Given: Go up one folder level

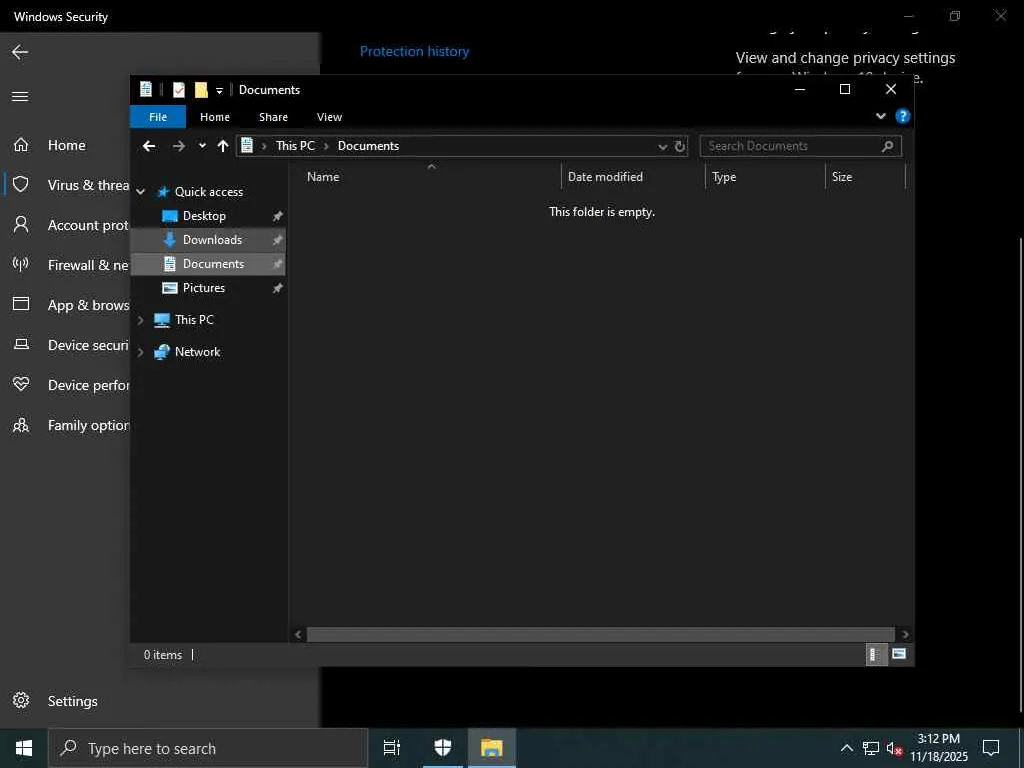Looking at the screenshot, I should click(223, 146).
